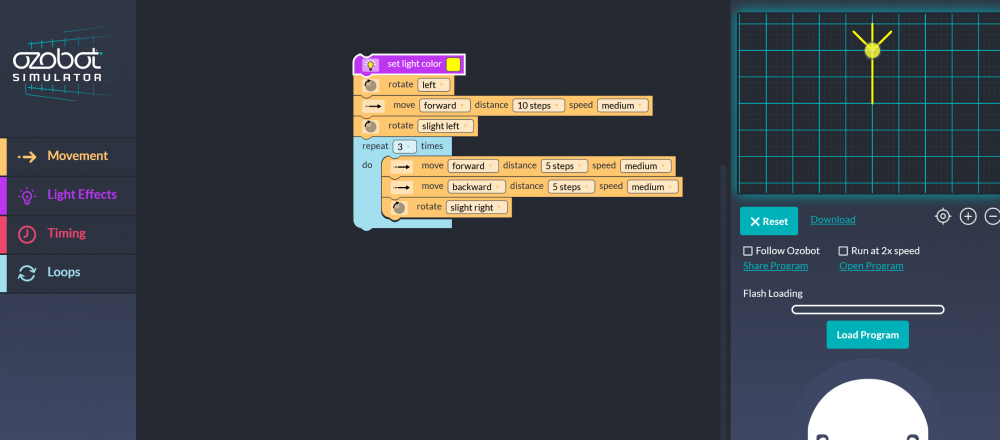Recenter the simulator view with crosshair icon
1000x440 pixels.
click(943, 217)
